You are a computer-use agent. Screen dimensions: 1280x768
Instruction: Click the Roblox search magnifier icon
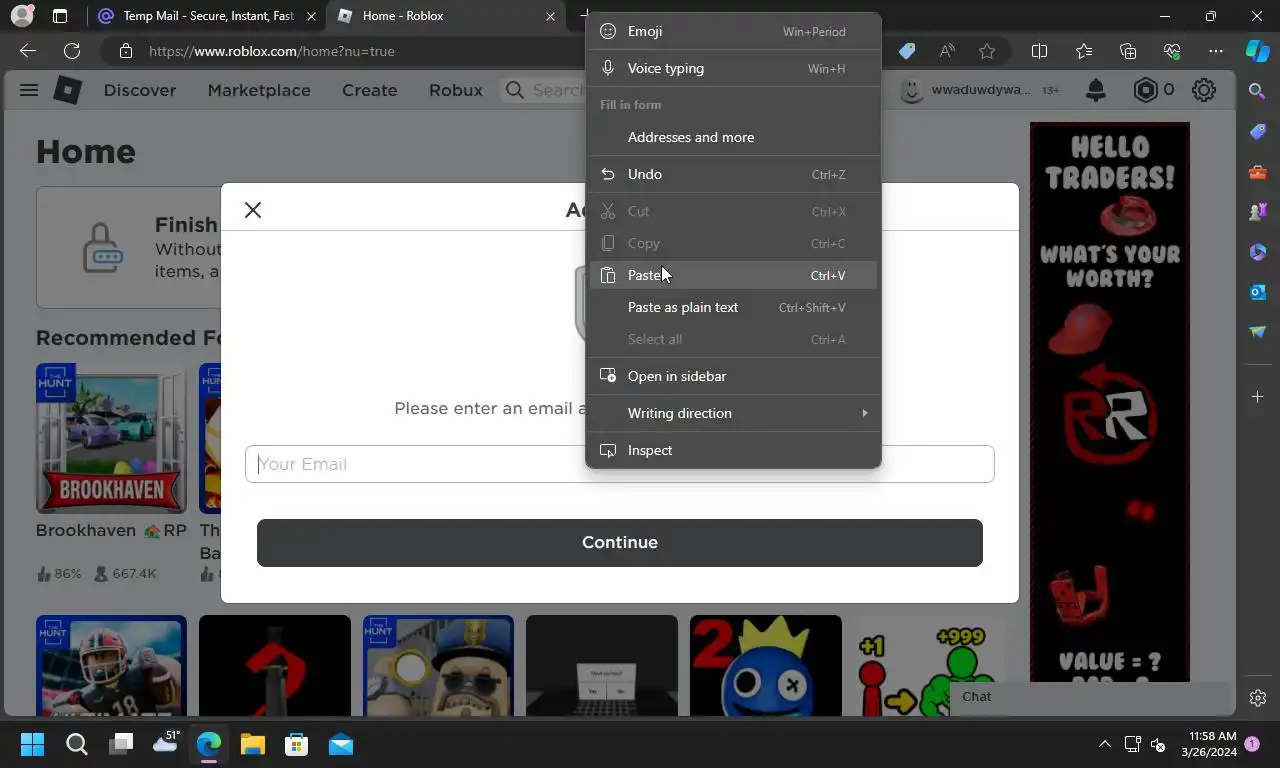pyautogui.click(x=515, y=90)
